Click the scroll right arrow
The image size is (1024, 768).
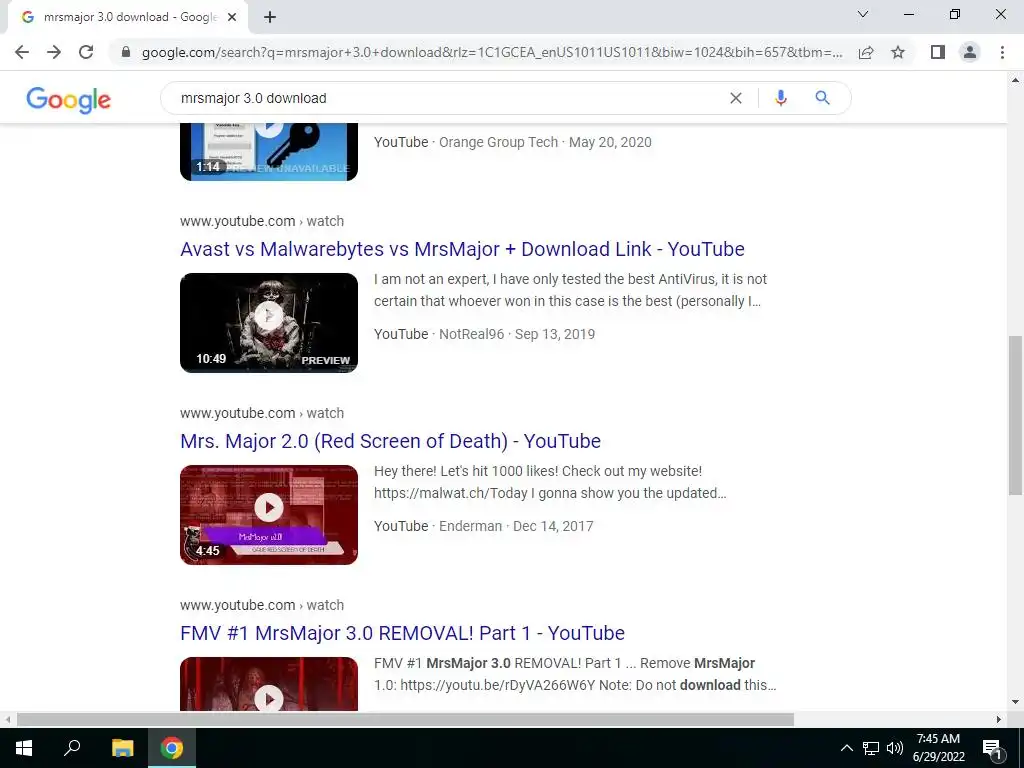click(x=999, y=720)
